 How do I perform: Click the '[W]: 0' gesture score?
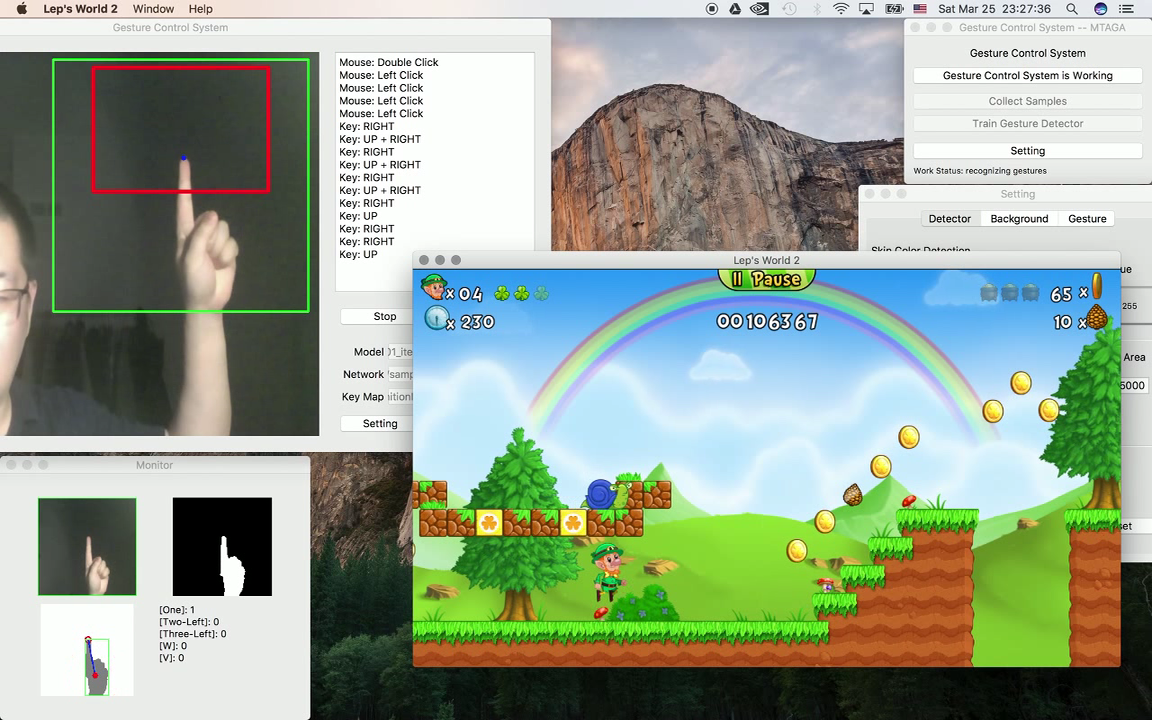(173, 646)
